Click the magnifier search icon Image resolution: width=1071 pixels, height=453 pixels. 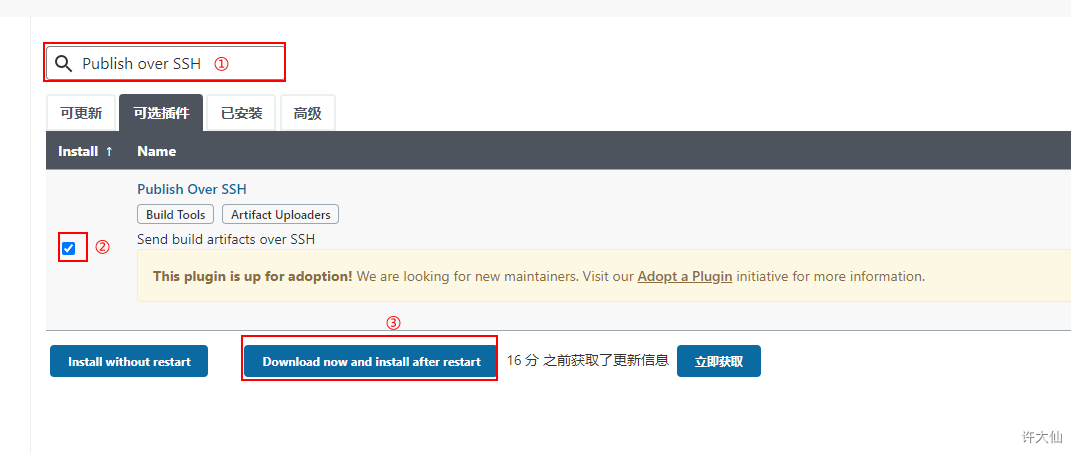pyautogui.click(x=64, y=64)
